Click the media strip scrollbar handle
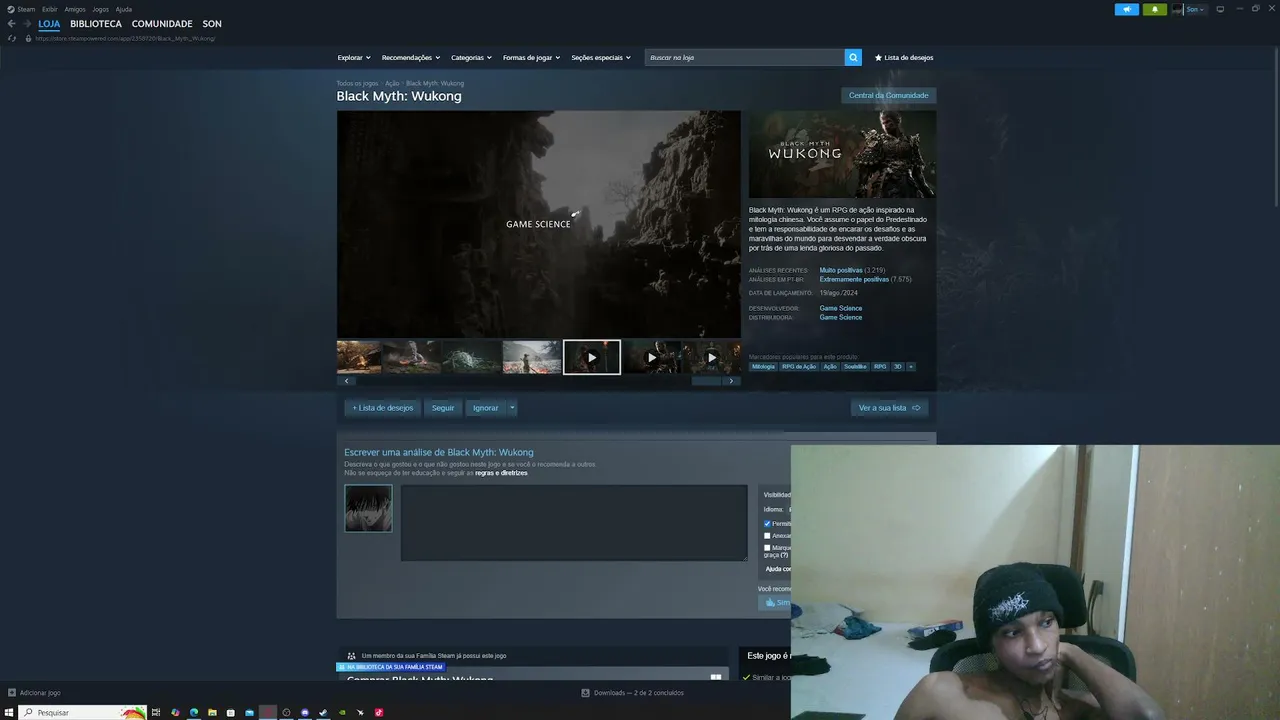The height and width of the screenshot is (720, 1280). (x=706, y=381)
